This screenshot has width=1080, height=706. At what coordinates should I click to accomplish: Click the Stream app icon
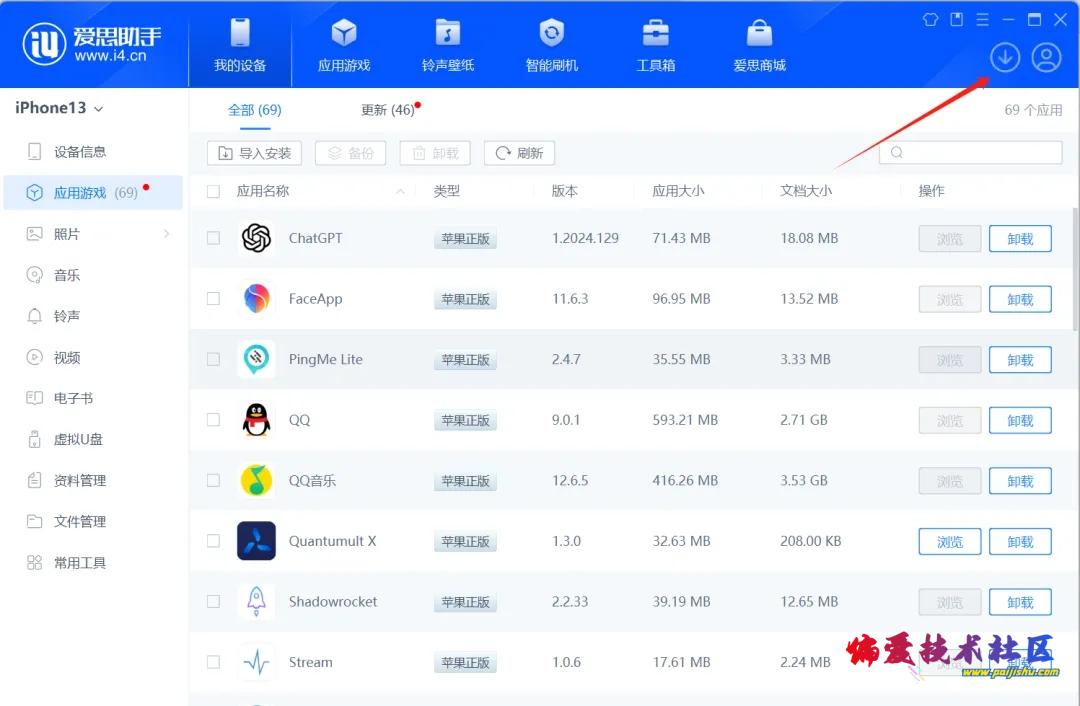pyautogui.click(x=256, y=662)
